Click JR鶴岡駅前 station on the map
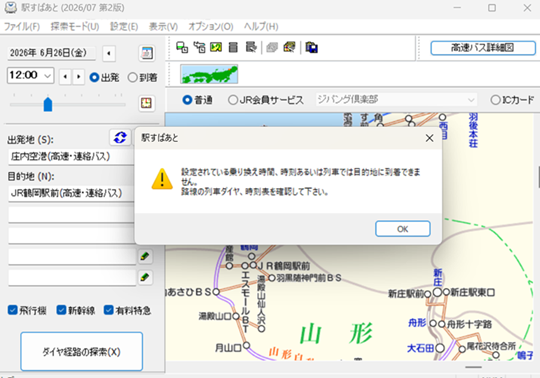The height and width of the screenshot is (378, 540). [x=253, y=265]
